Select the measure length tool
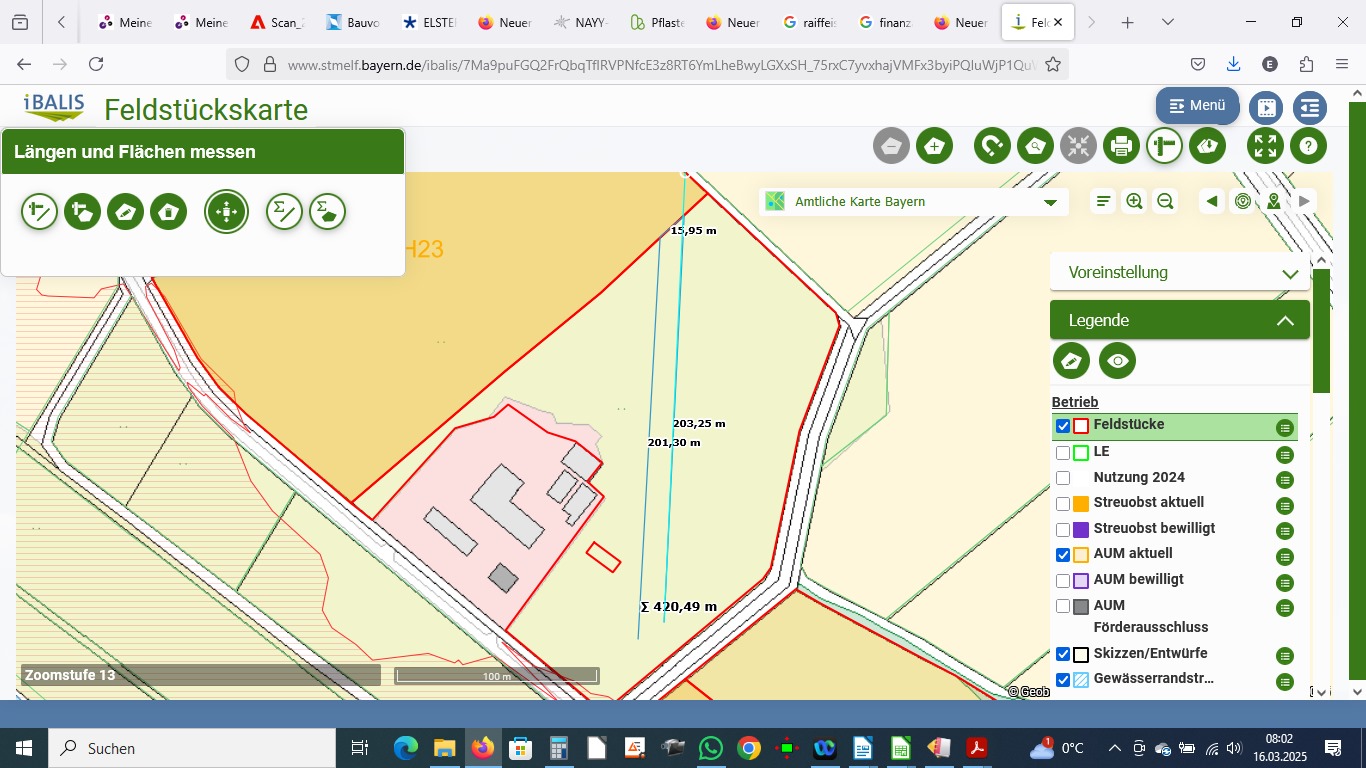The width and height of the screenshot is (1366, 768). coord(40,212)
